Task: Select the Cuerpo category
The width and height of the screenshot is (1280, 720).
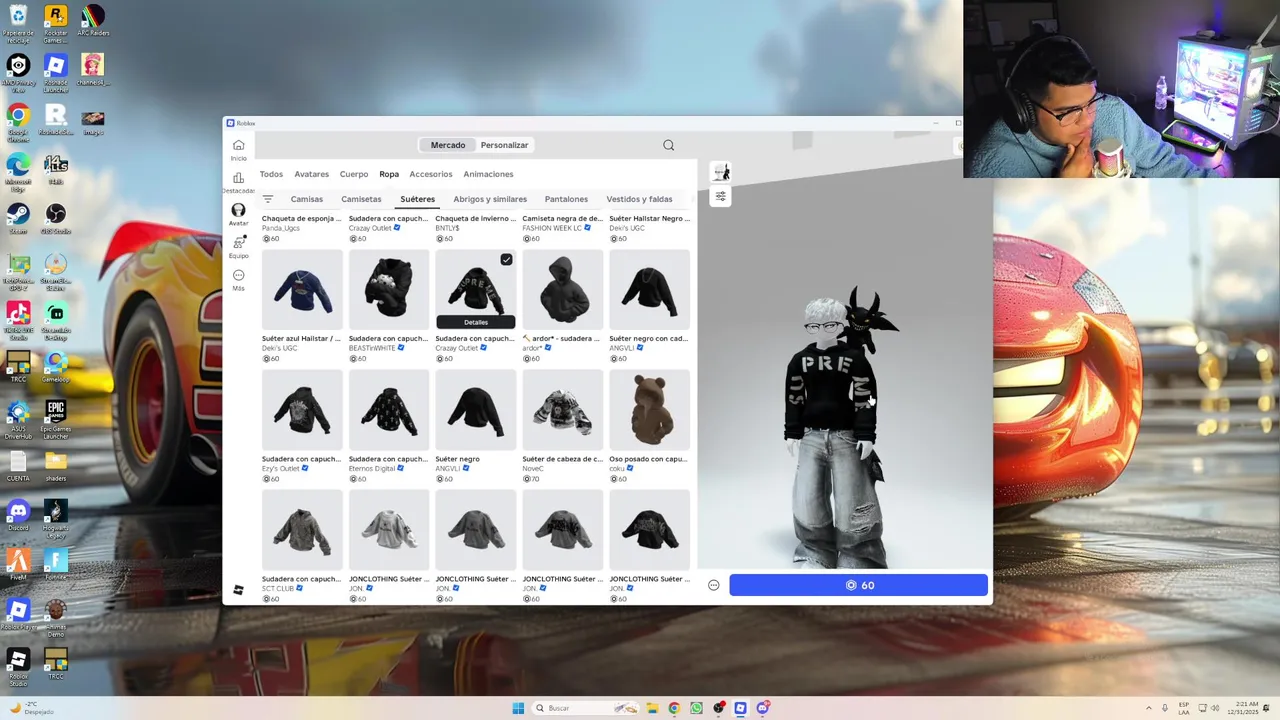Action: pos(354,174)
